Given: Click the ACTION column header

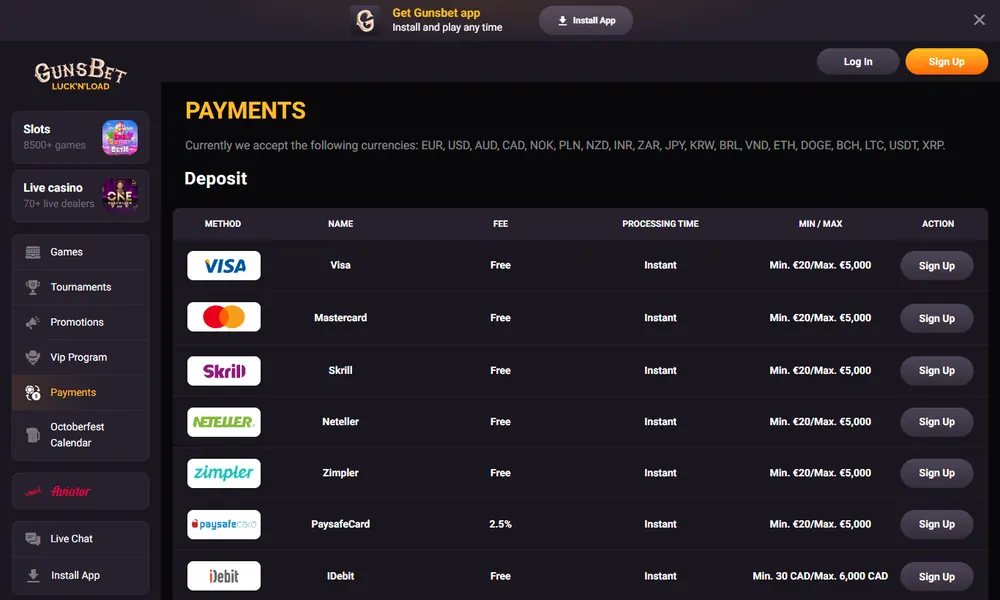Looking at the screenshot, I should click(938, 224).
